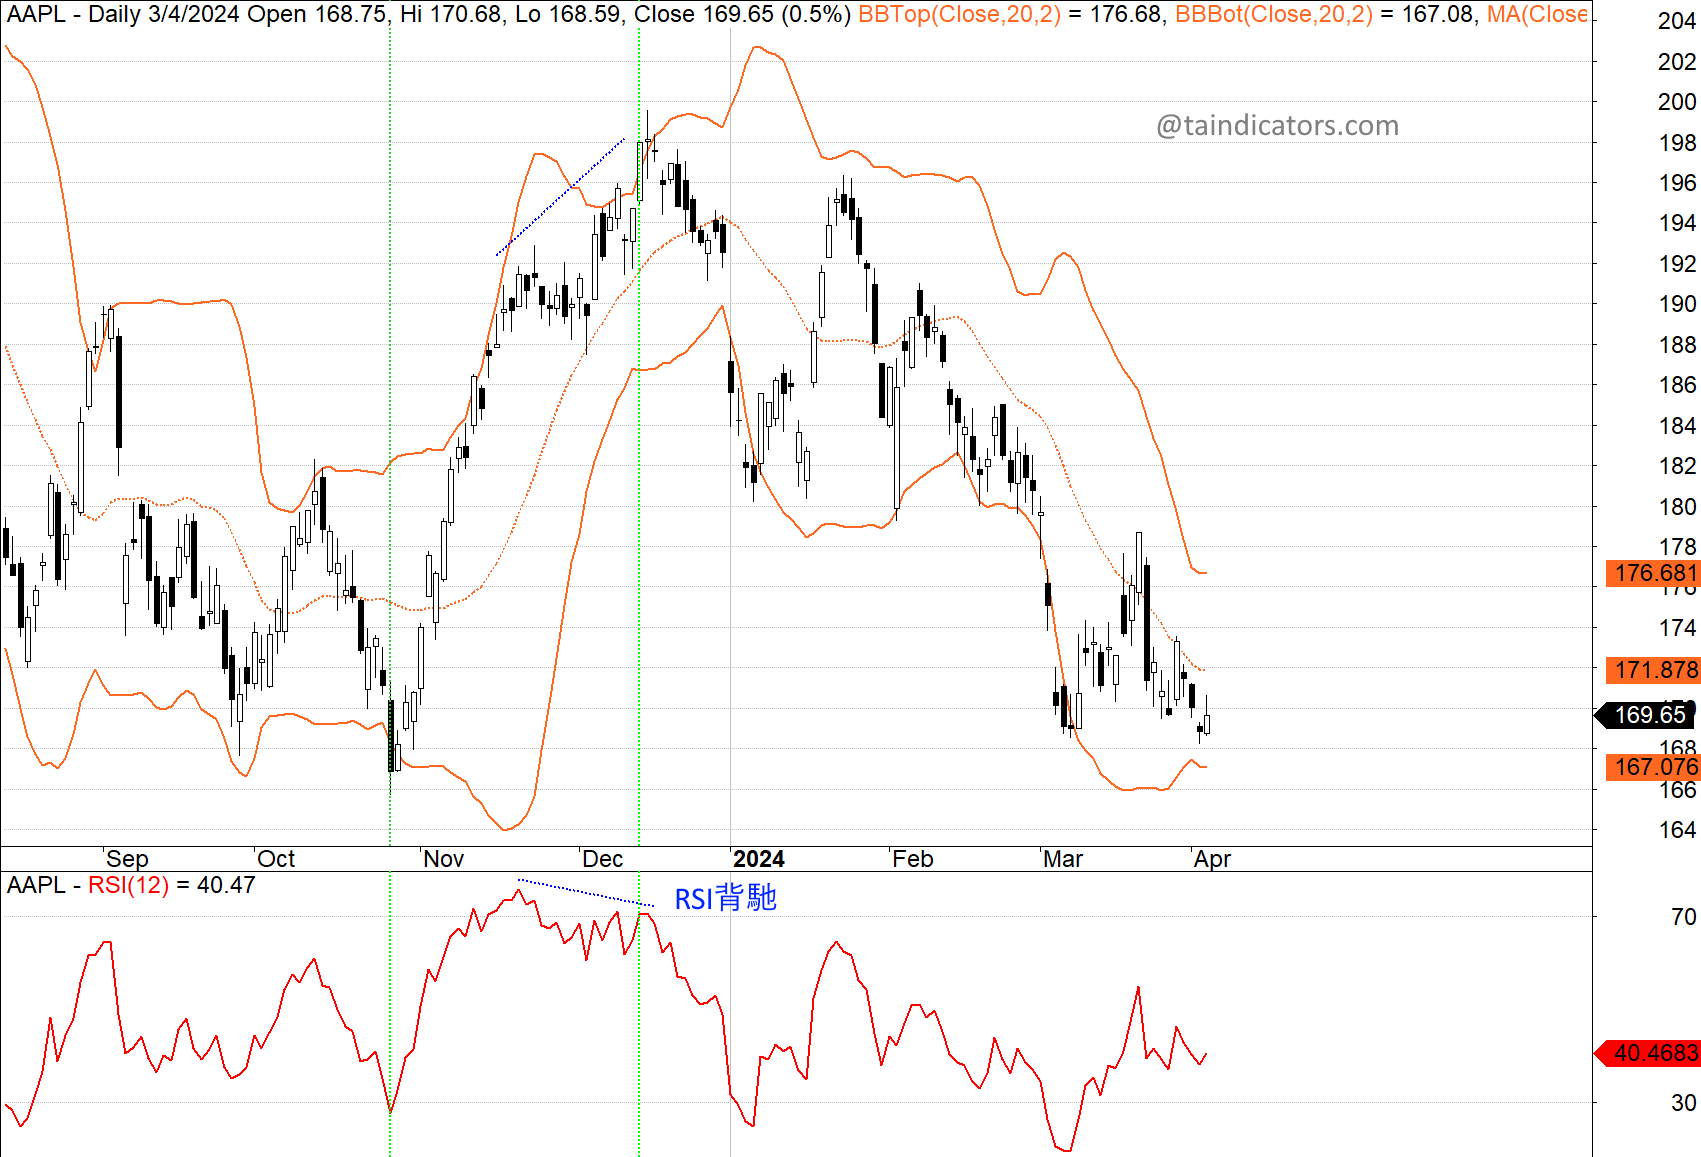Click the RSI 30 level axis label

[x=1683, y=1103]
